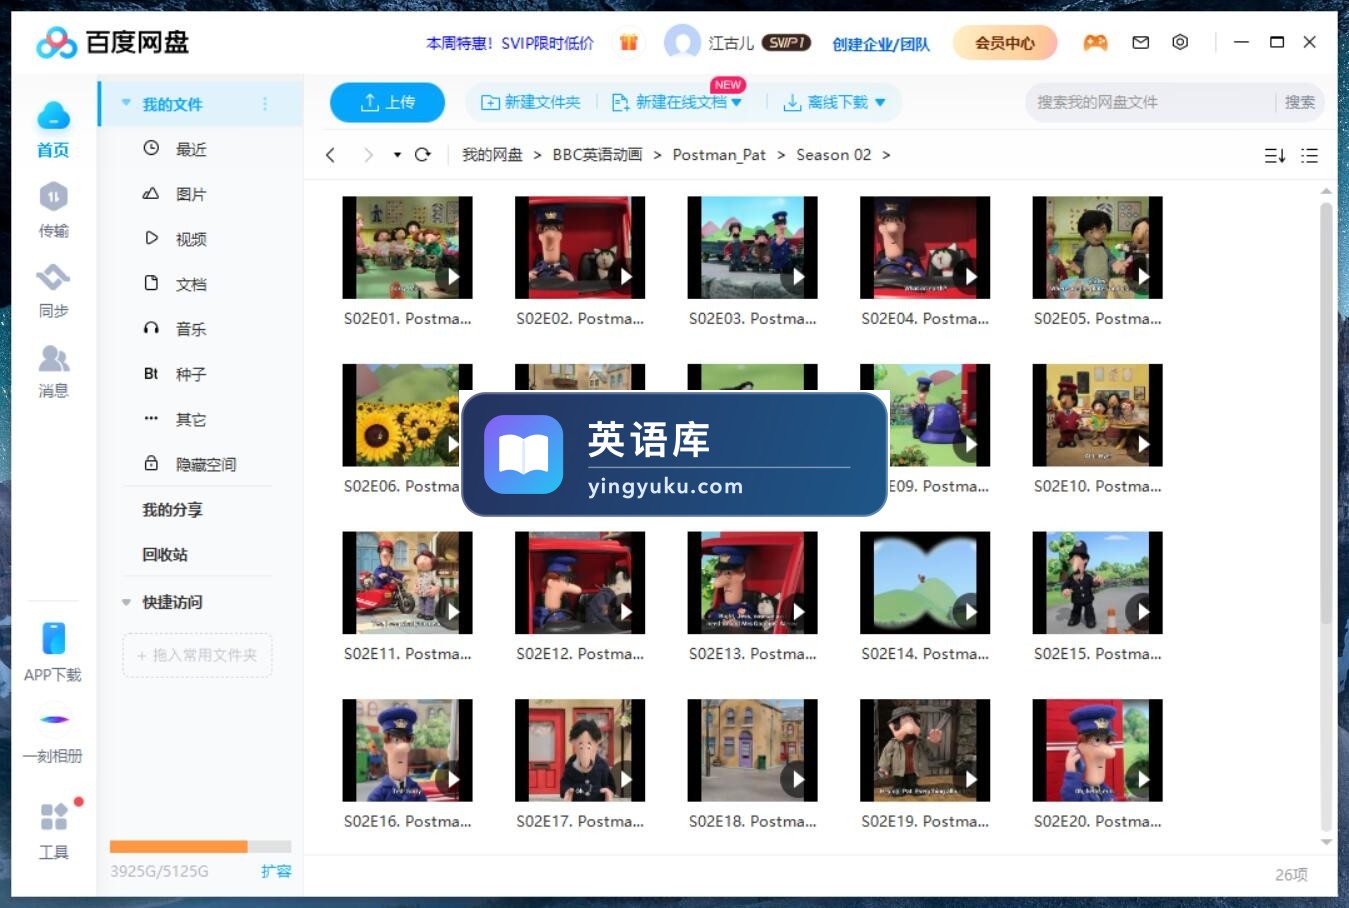Open the sort order icon
The height and width of the screenshot is (908, 1349).
pos(1275,155)
